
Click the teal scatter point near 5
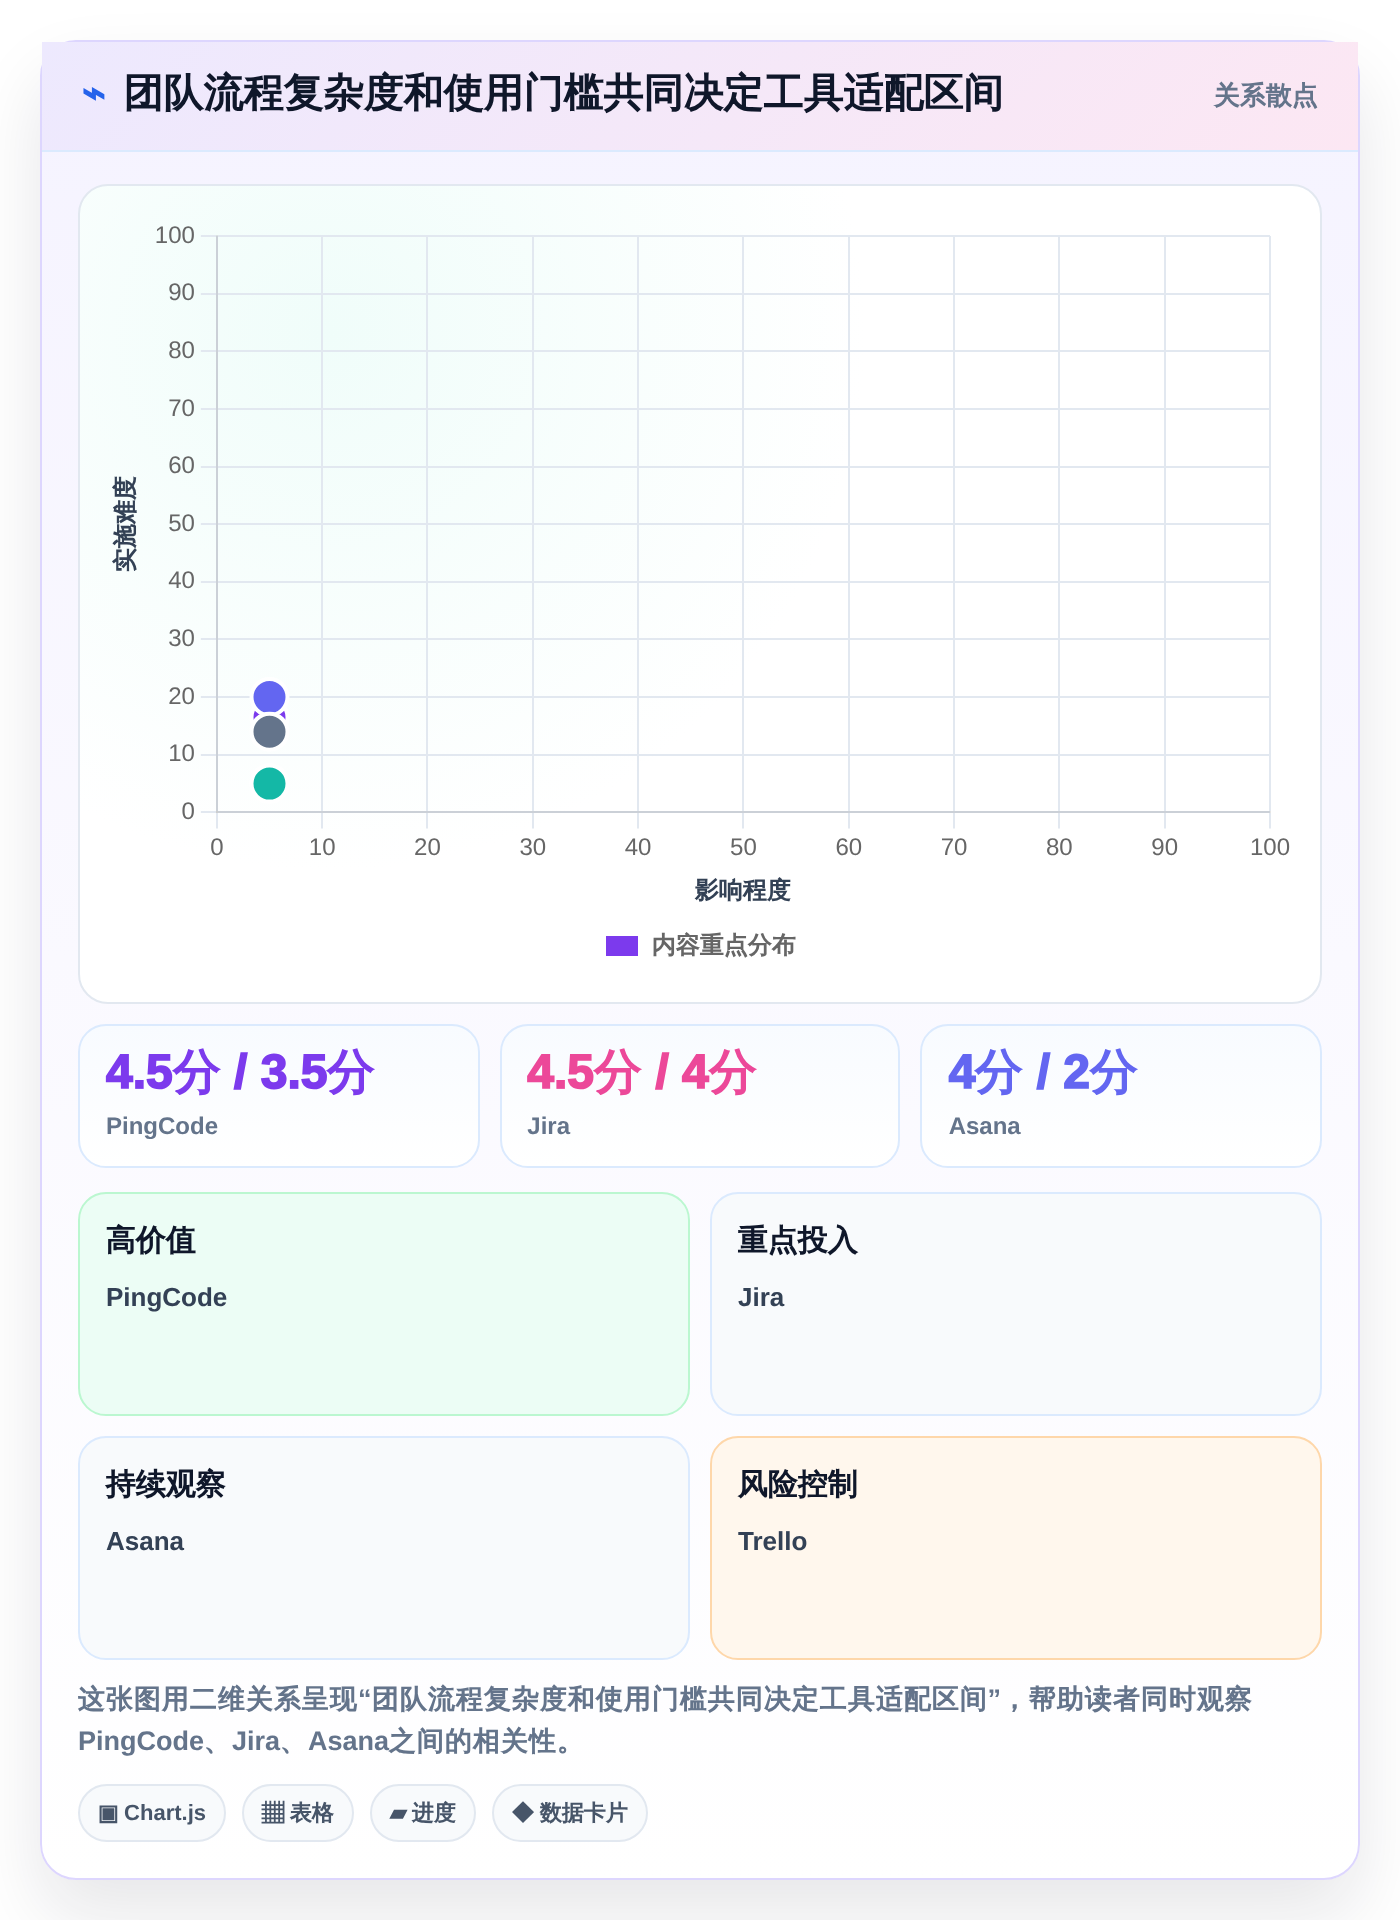coord(269,783)
